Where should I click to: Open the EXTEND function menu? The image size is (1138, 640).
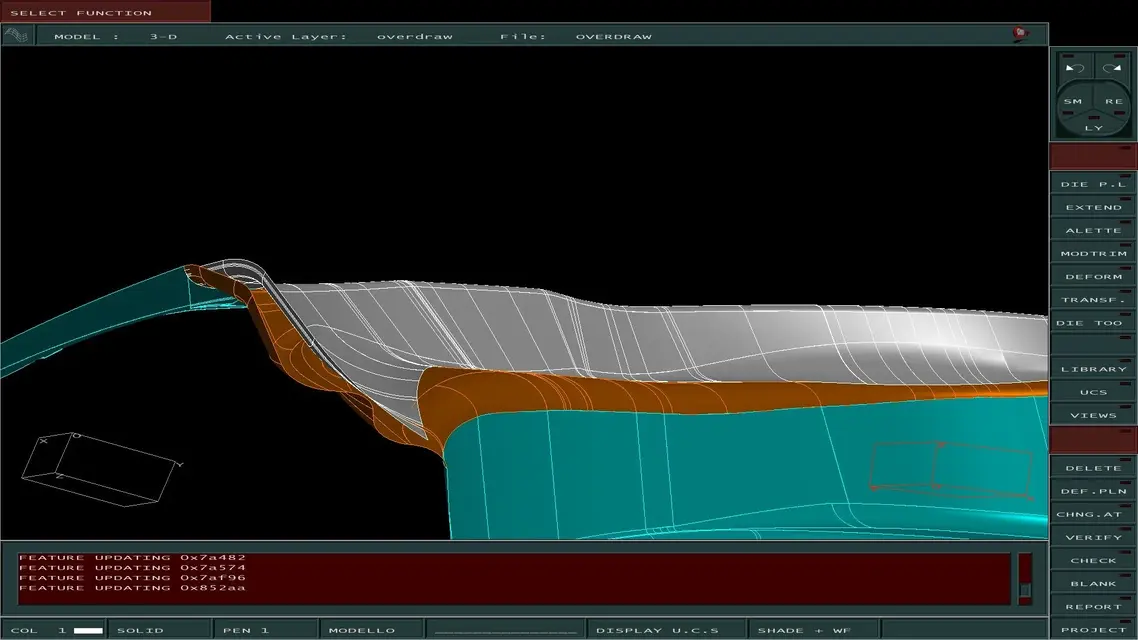(x=1093, y=207)
